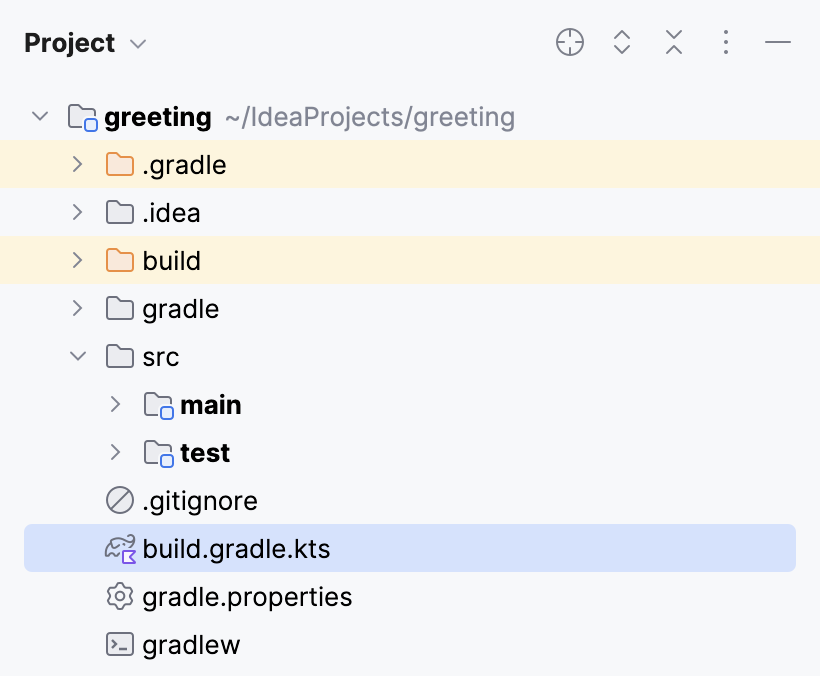Hide the Project tool window

point(777,42)
